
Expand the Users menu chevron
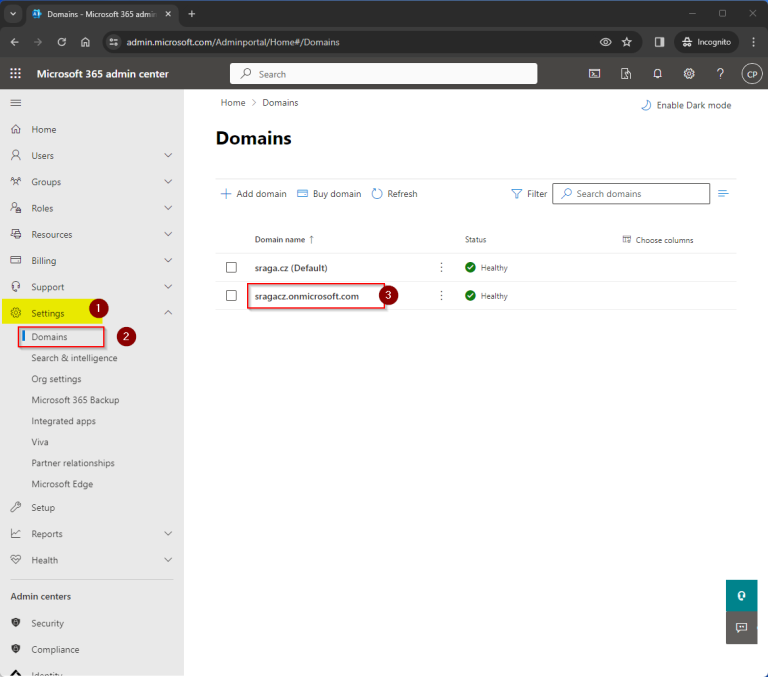pyautogui.click(x=168, y=155)
